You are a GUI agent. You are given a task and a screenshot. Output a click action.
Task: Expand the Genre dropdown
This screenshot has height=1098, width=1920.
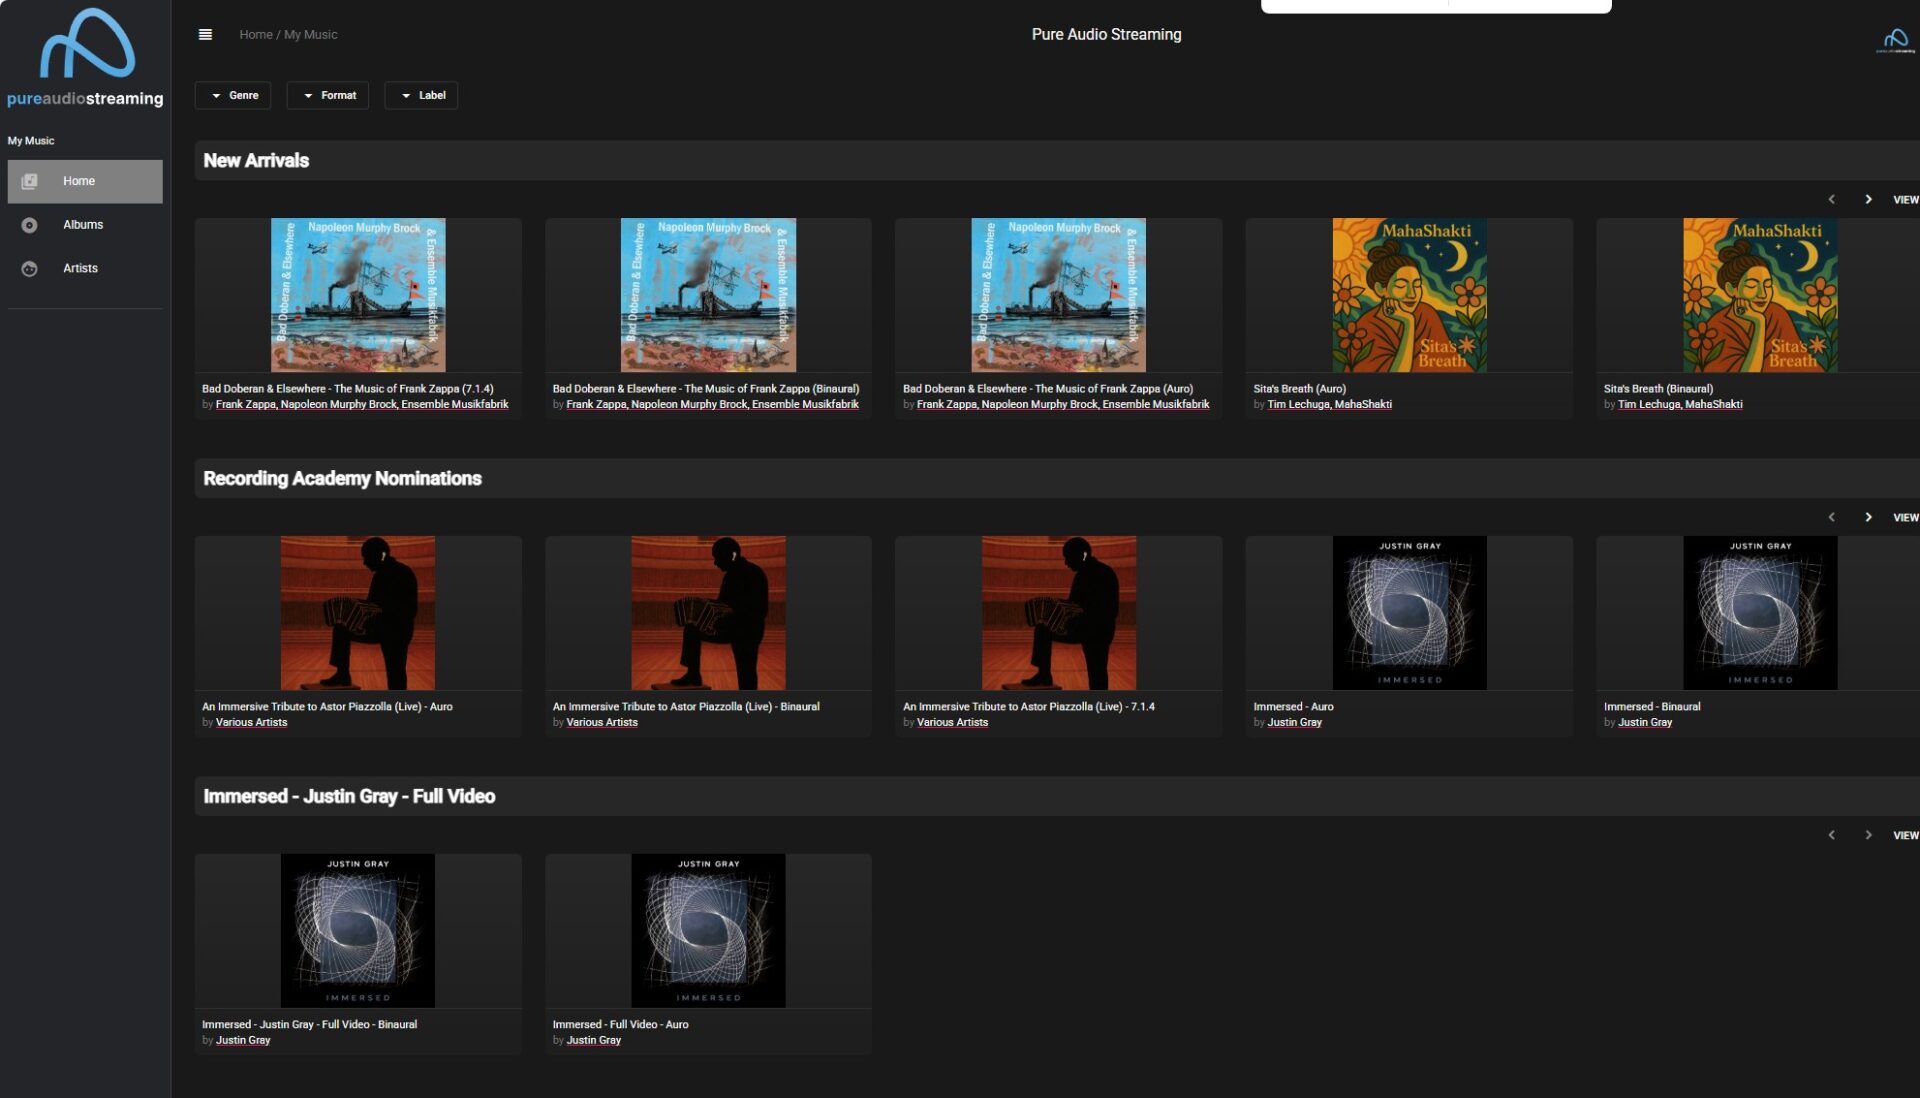pos(234,96)
